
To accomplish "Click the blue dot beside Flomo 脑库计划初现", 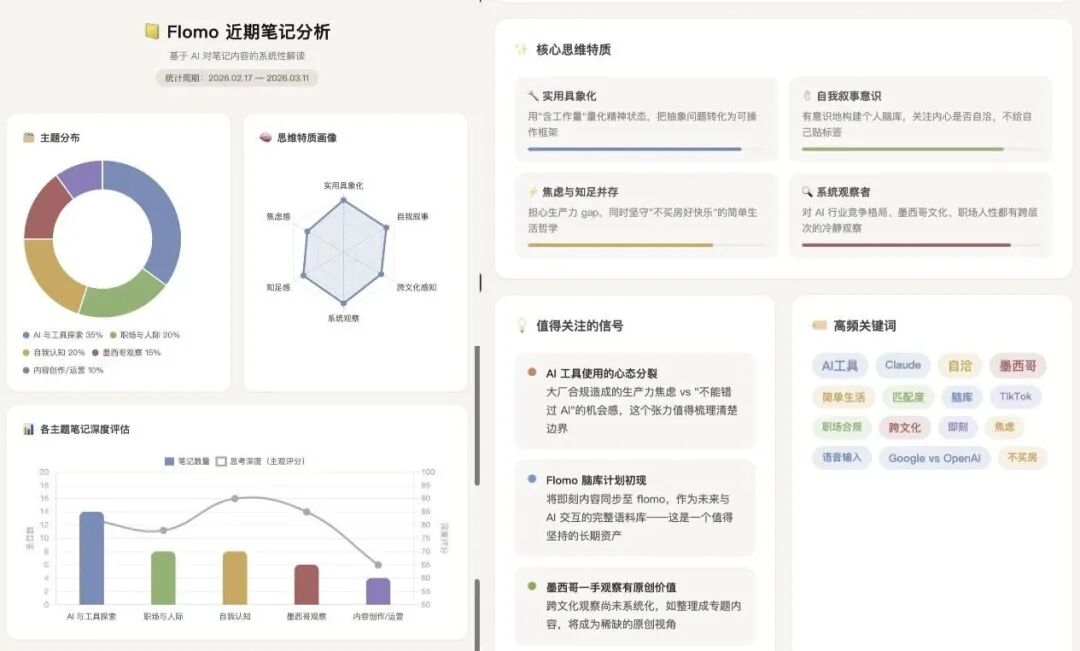I will (x=532, y=479).
